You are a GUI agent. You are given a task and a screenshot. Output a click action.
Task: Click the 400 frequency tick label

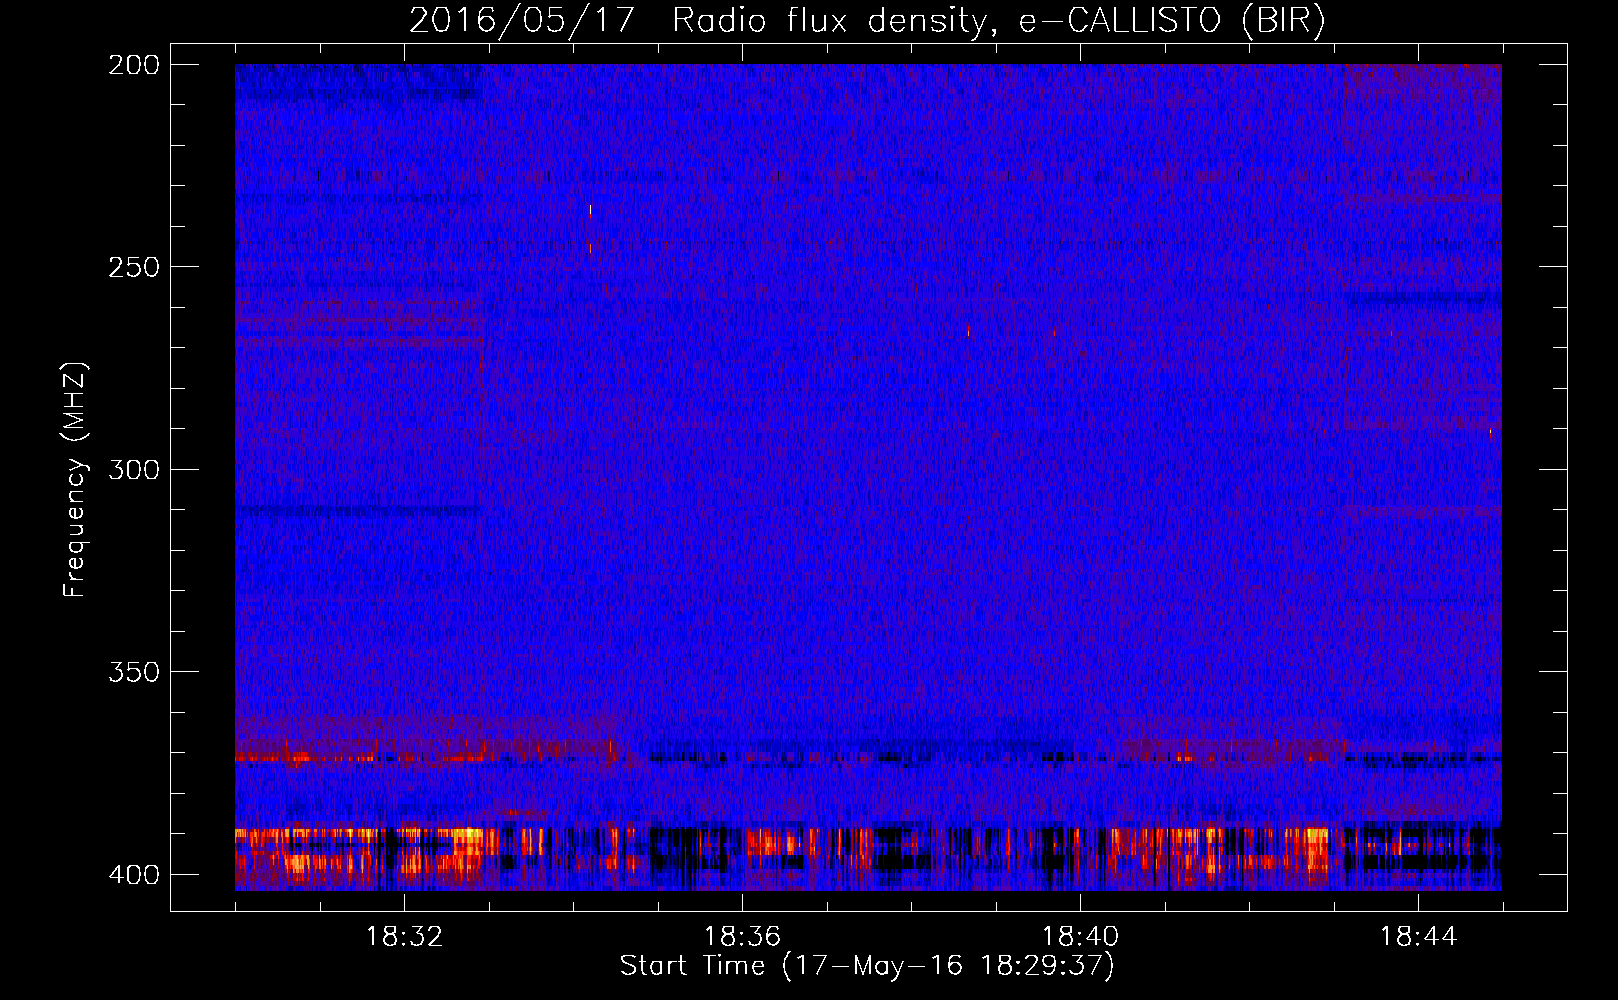pos(133,875)
